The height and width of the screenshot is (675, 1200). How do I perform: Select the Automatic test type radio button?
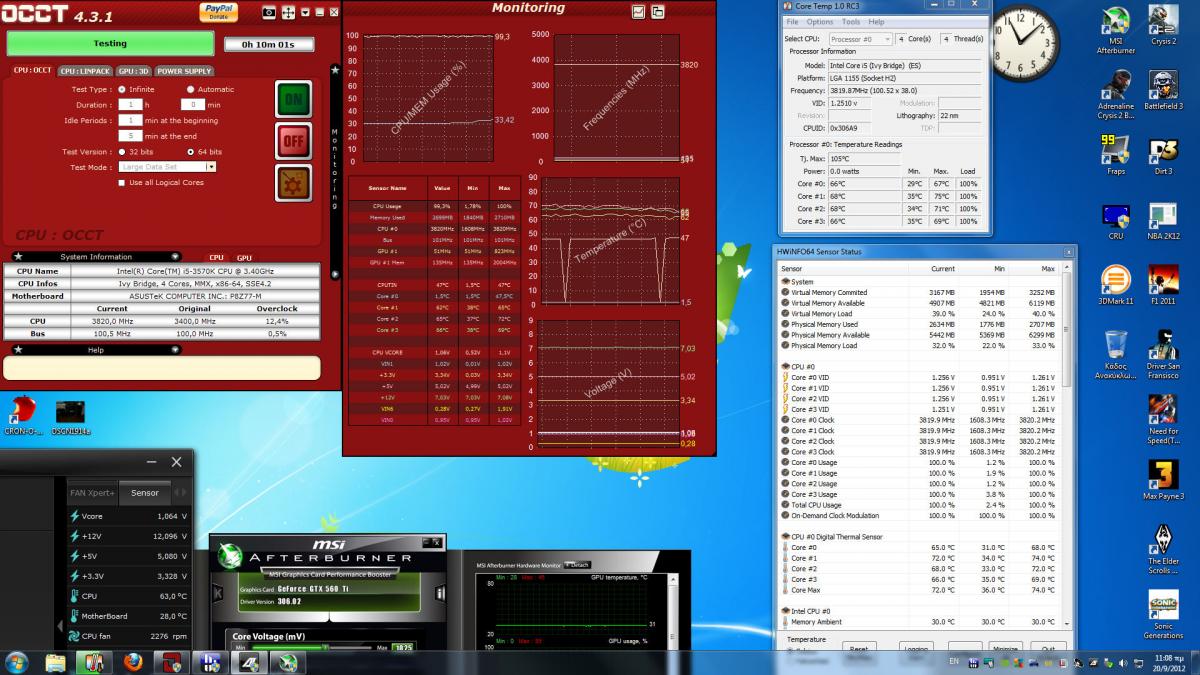pos(190,89)
